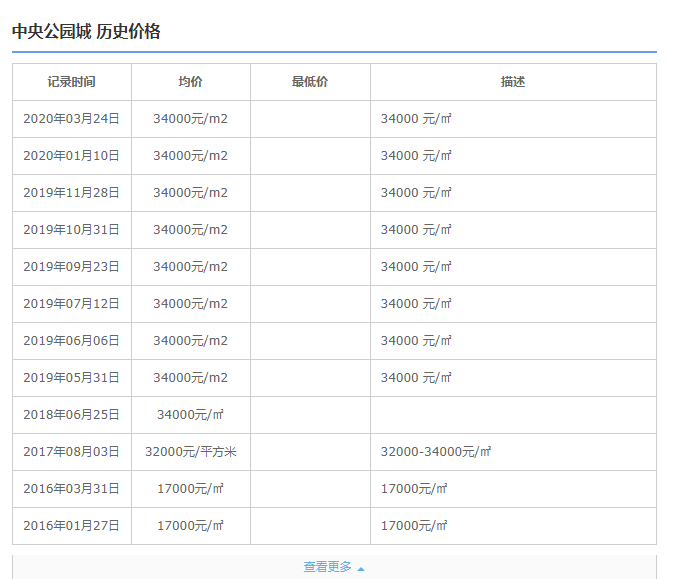Screen dimensions: 685x579
Task: Click the 2019年05月31日 row's description
Action: point(416,378)
